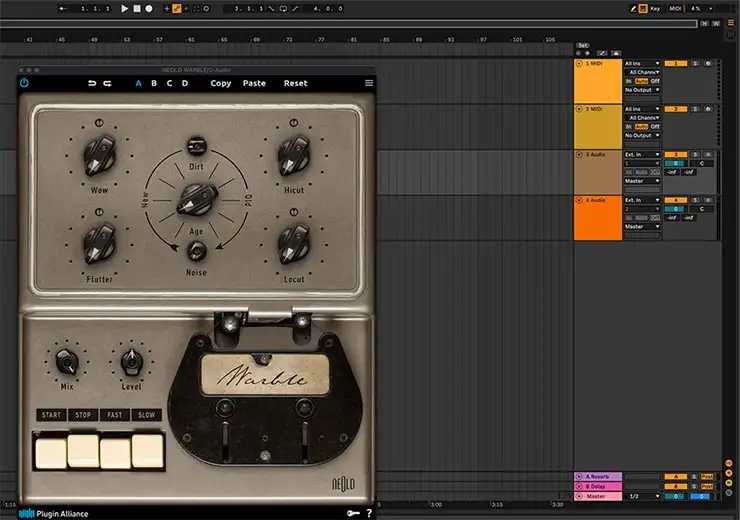Screen dimensions: 740x520
Task: Click the key license icon
Action: coord(353,513)
